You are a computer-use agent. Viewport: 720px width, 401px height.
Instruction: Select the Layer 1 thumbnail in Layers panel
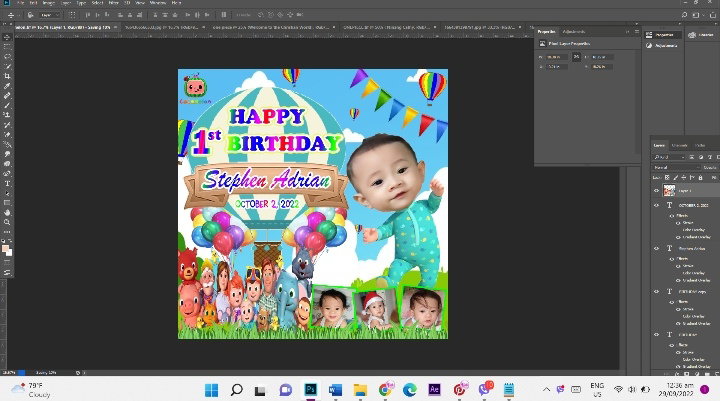coord(669,190)
